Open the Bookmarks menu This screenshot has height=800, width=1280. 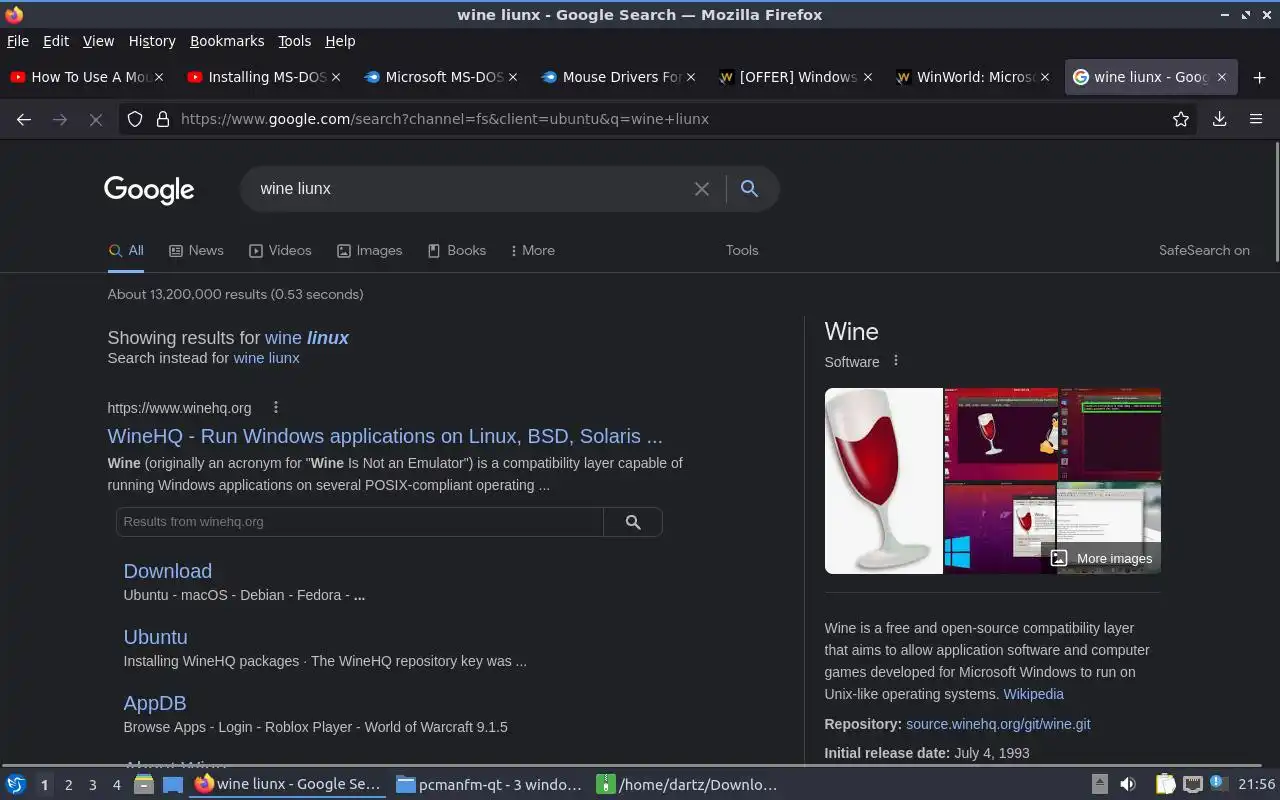click(227, 41)
